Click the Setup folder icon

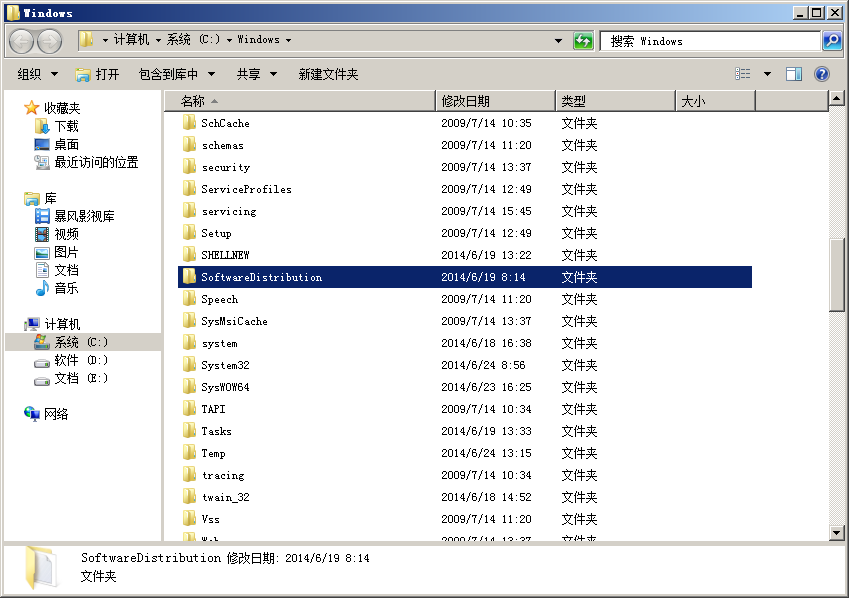tap(189, 233)
